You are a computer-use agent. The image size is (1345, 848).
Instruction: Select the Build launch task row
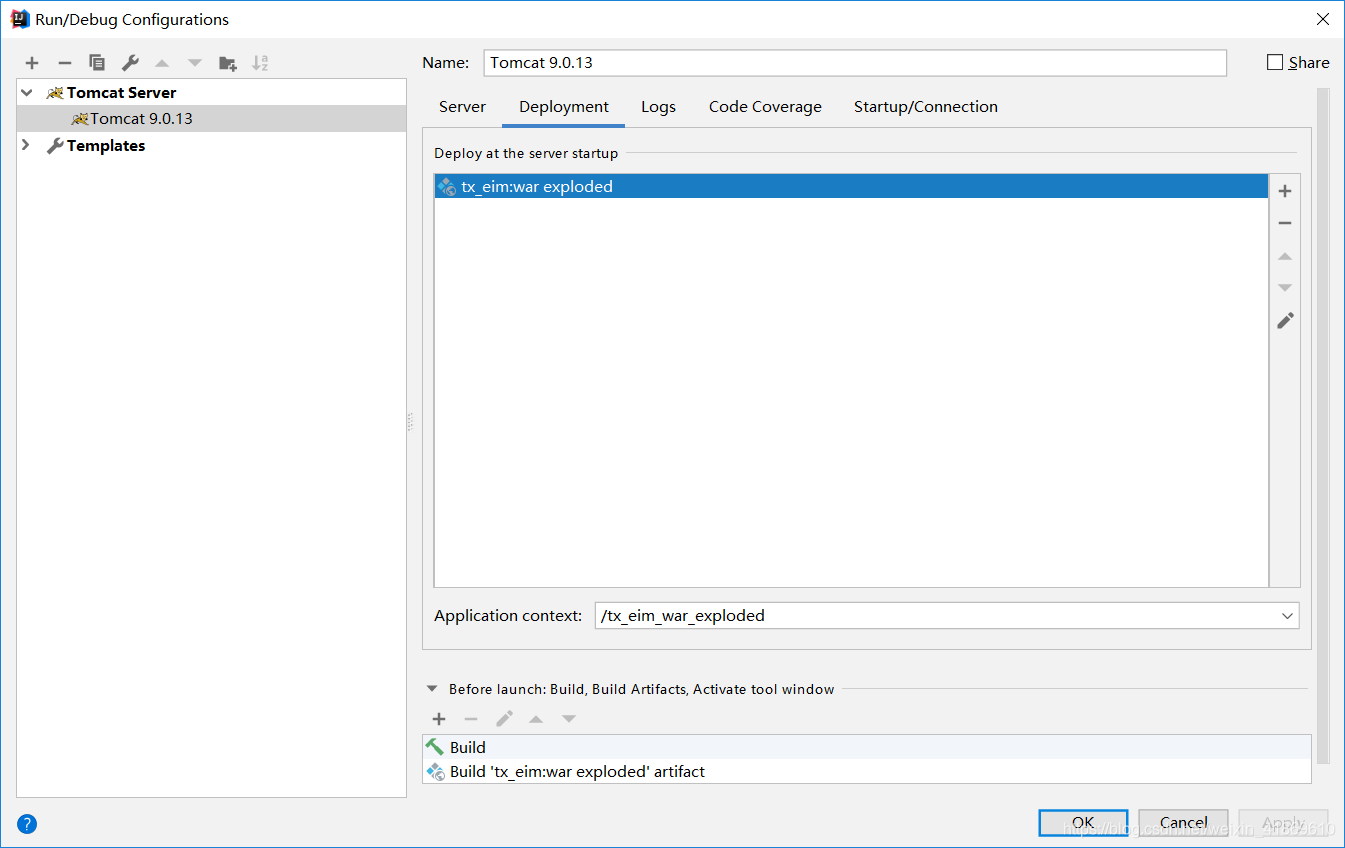pos(866,747)
